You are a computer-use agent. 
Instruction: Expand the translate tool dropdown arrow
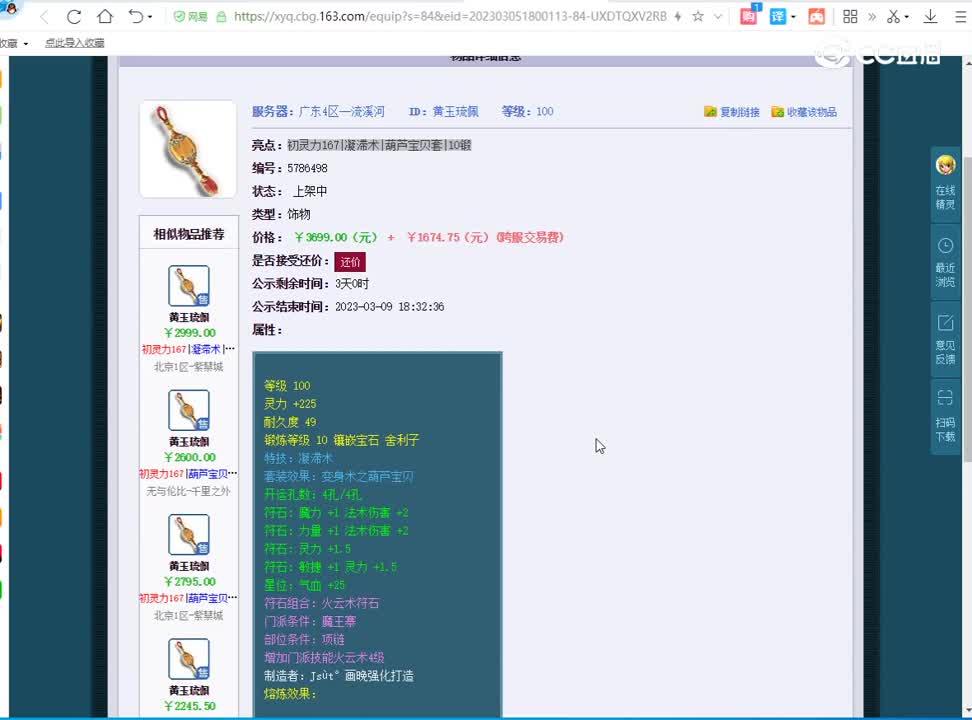[793, 15]
